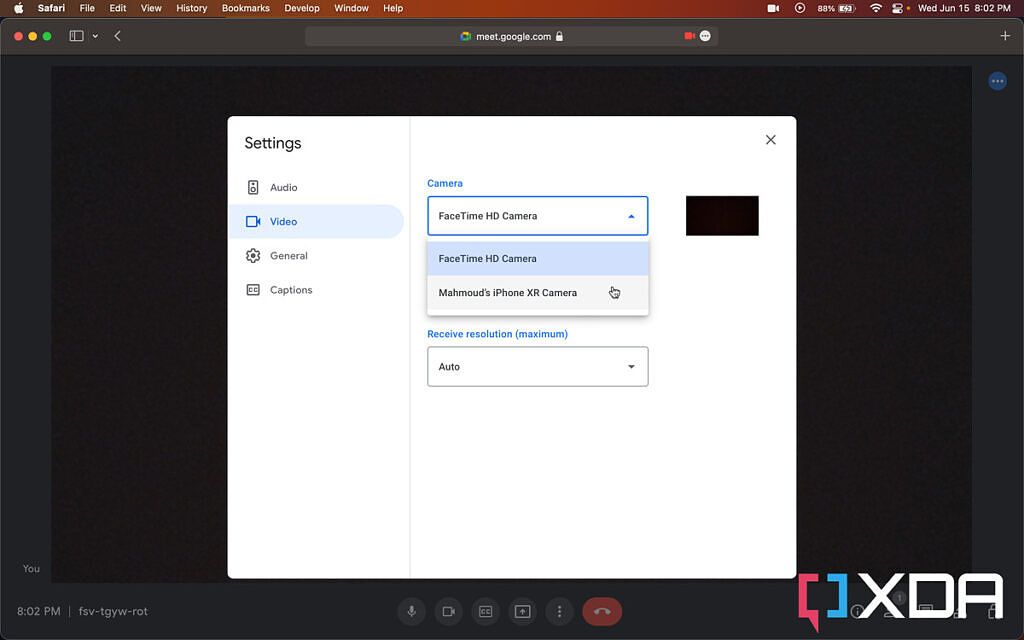This screenshot has height=640, width=1024.
Task: Expand the Receive resolution Auto dropdown
Action: tap(537, 367)
